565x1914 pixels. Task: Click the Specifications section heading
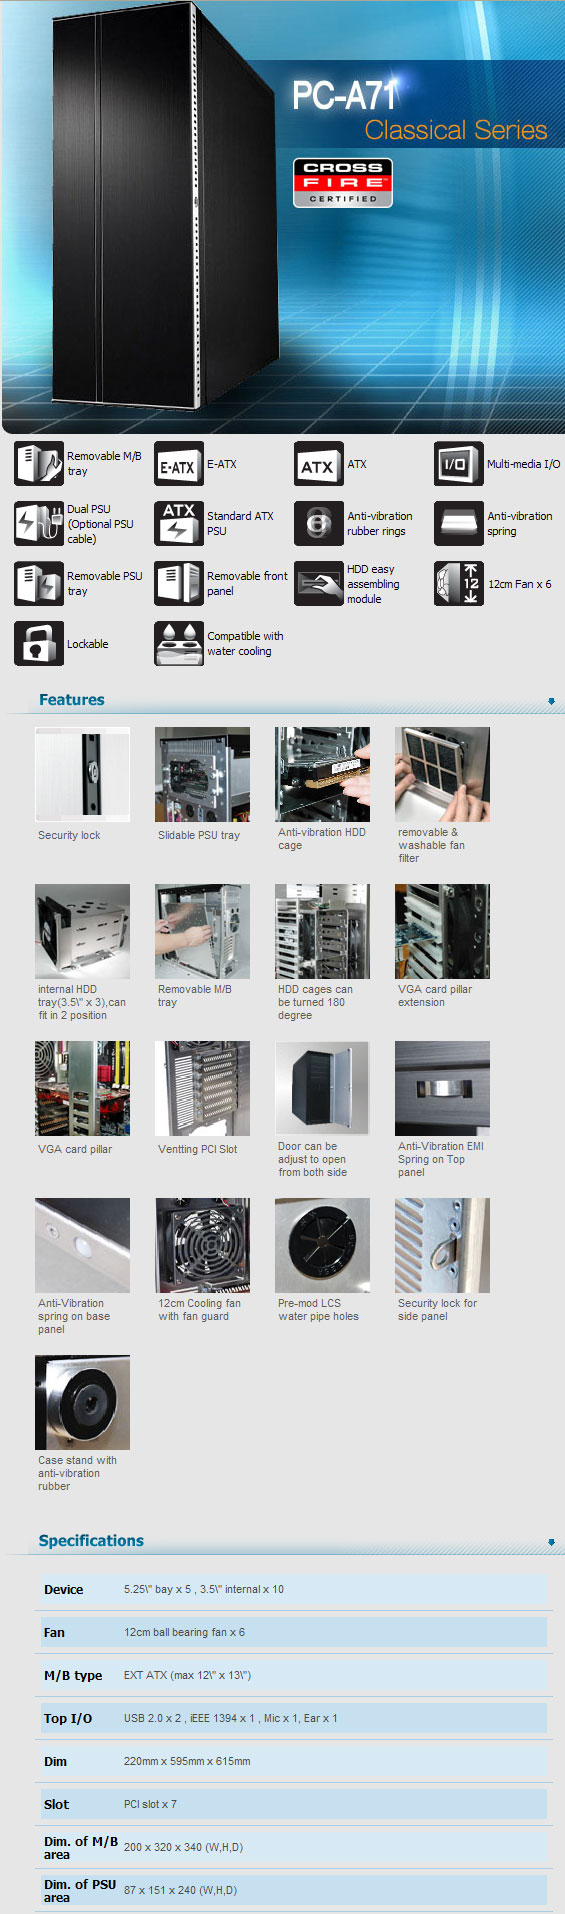click(91, 1541)
